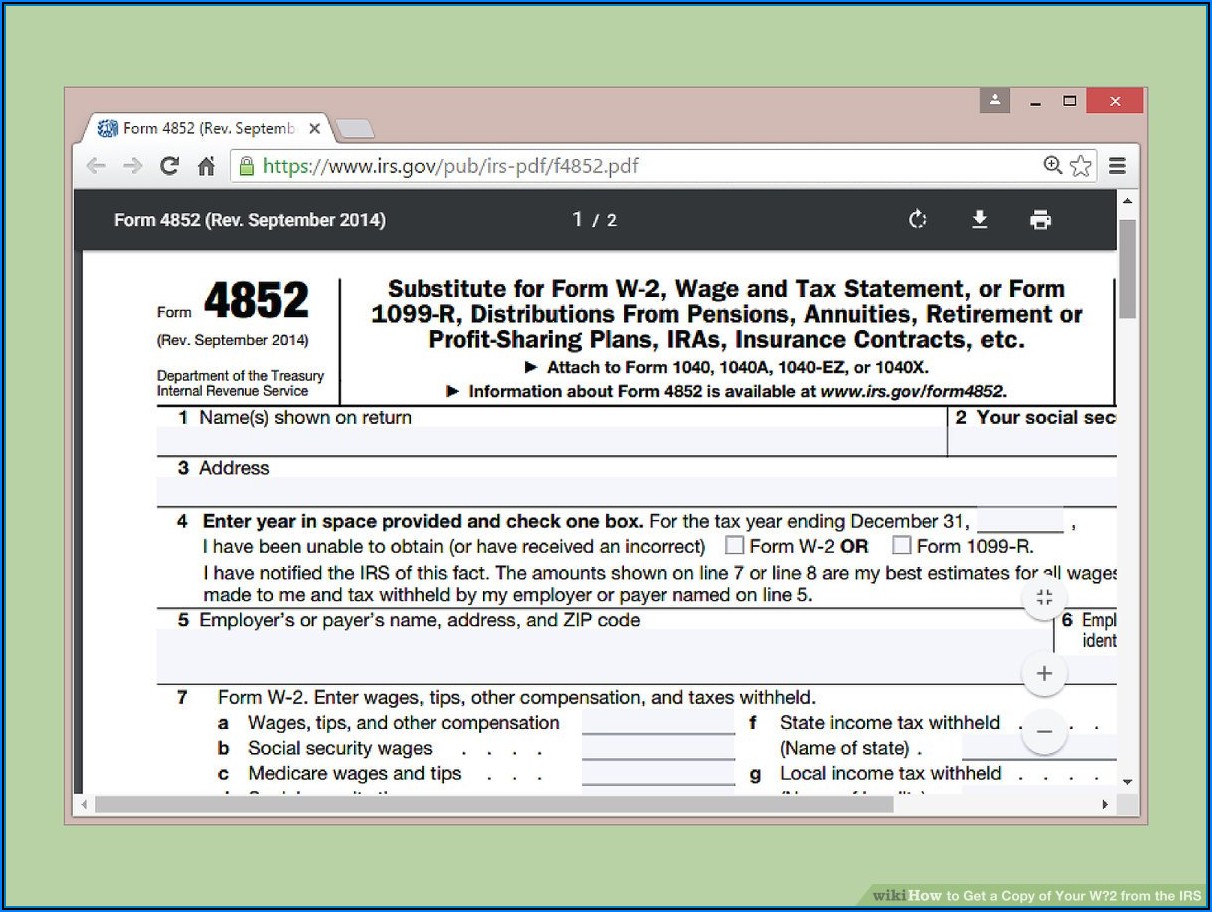
Task: Toggle fit-to-page view in PDF viewer
Action: 1044,597
